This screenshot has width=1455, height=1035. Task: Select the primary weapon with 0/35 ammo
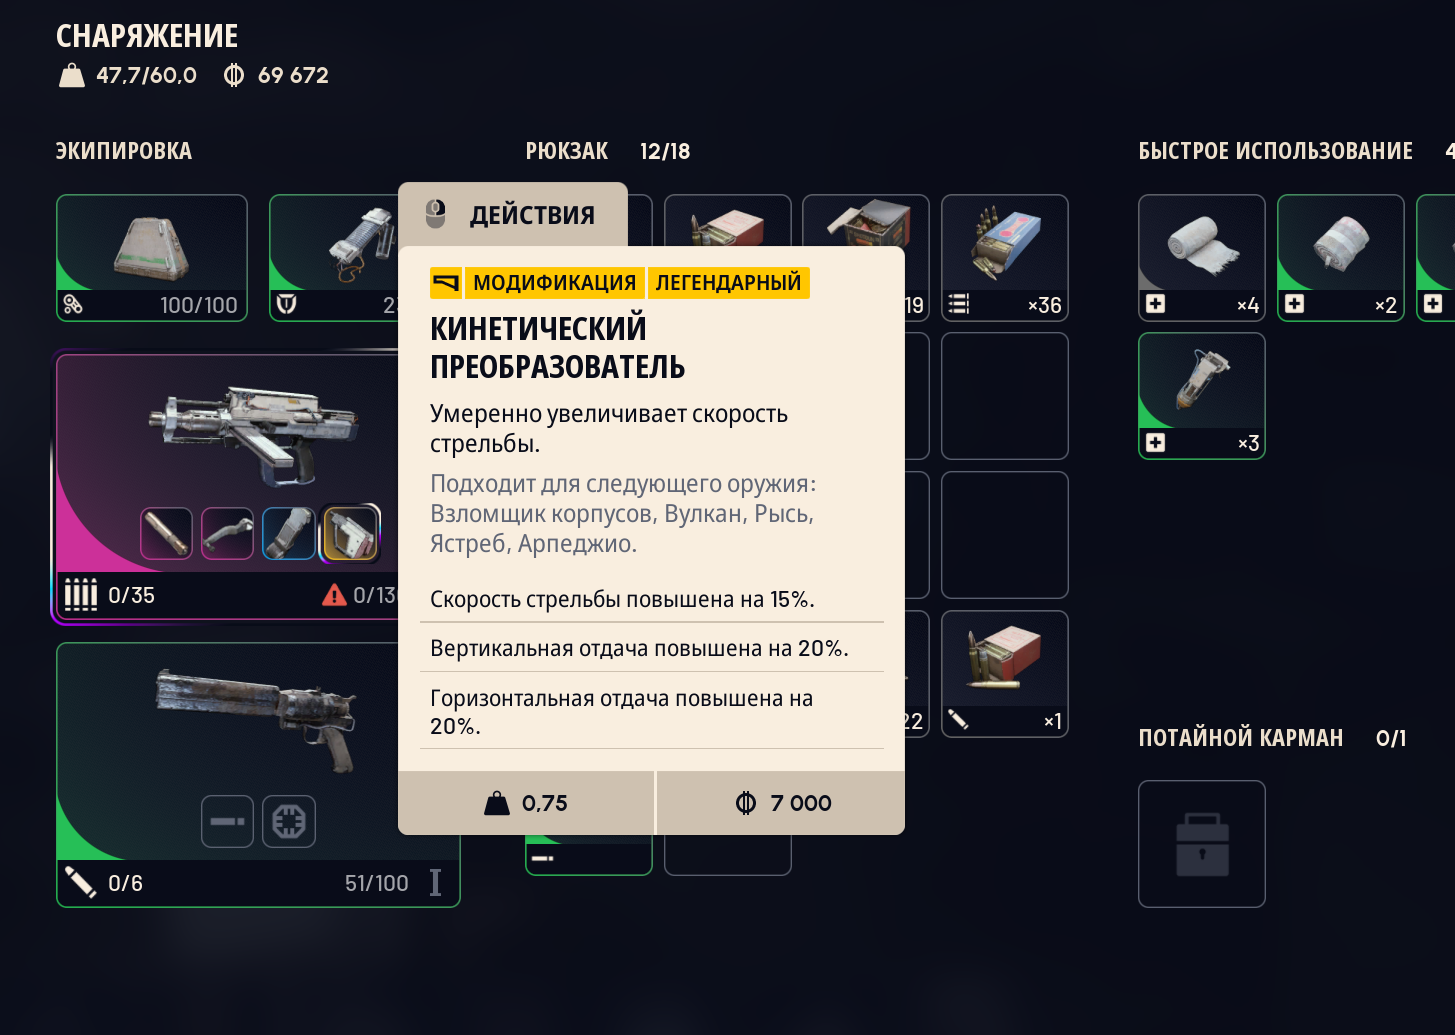coord(227,488)
